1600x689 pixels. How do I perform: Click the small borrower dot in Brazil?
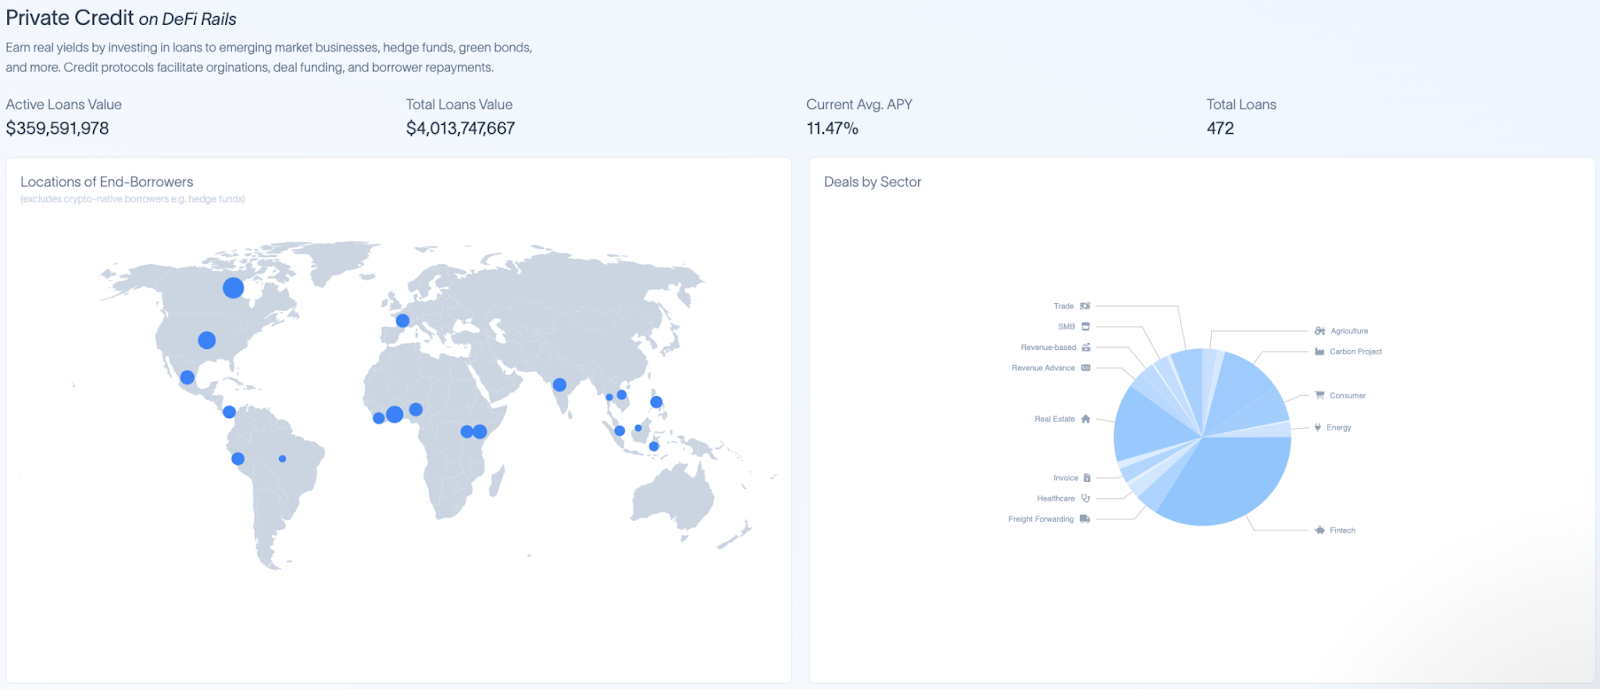tap(282, 459)
